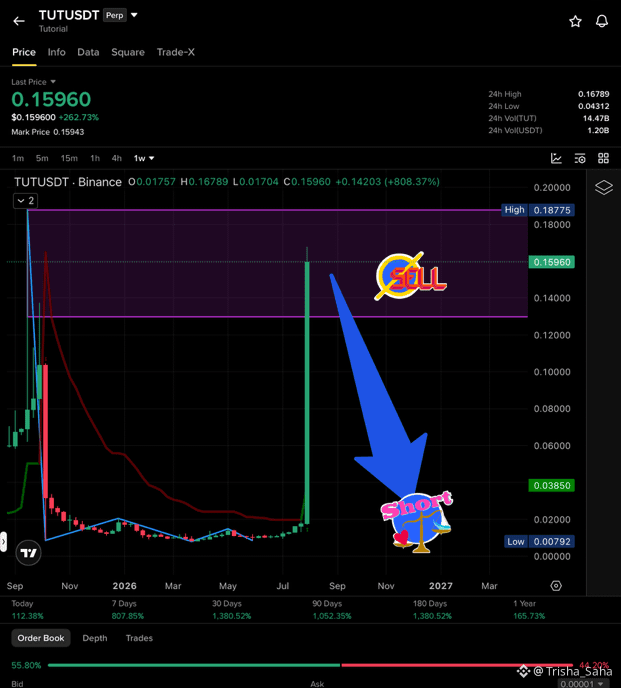
Task: Click the 0.03850 green price label
Action: point(552,486)
